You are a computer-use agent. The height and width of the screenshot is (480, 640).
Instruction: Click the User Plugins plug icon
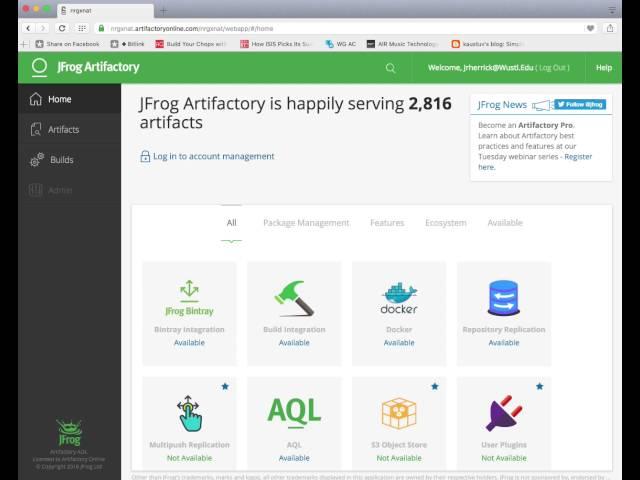click(504, 413)
